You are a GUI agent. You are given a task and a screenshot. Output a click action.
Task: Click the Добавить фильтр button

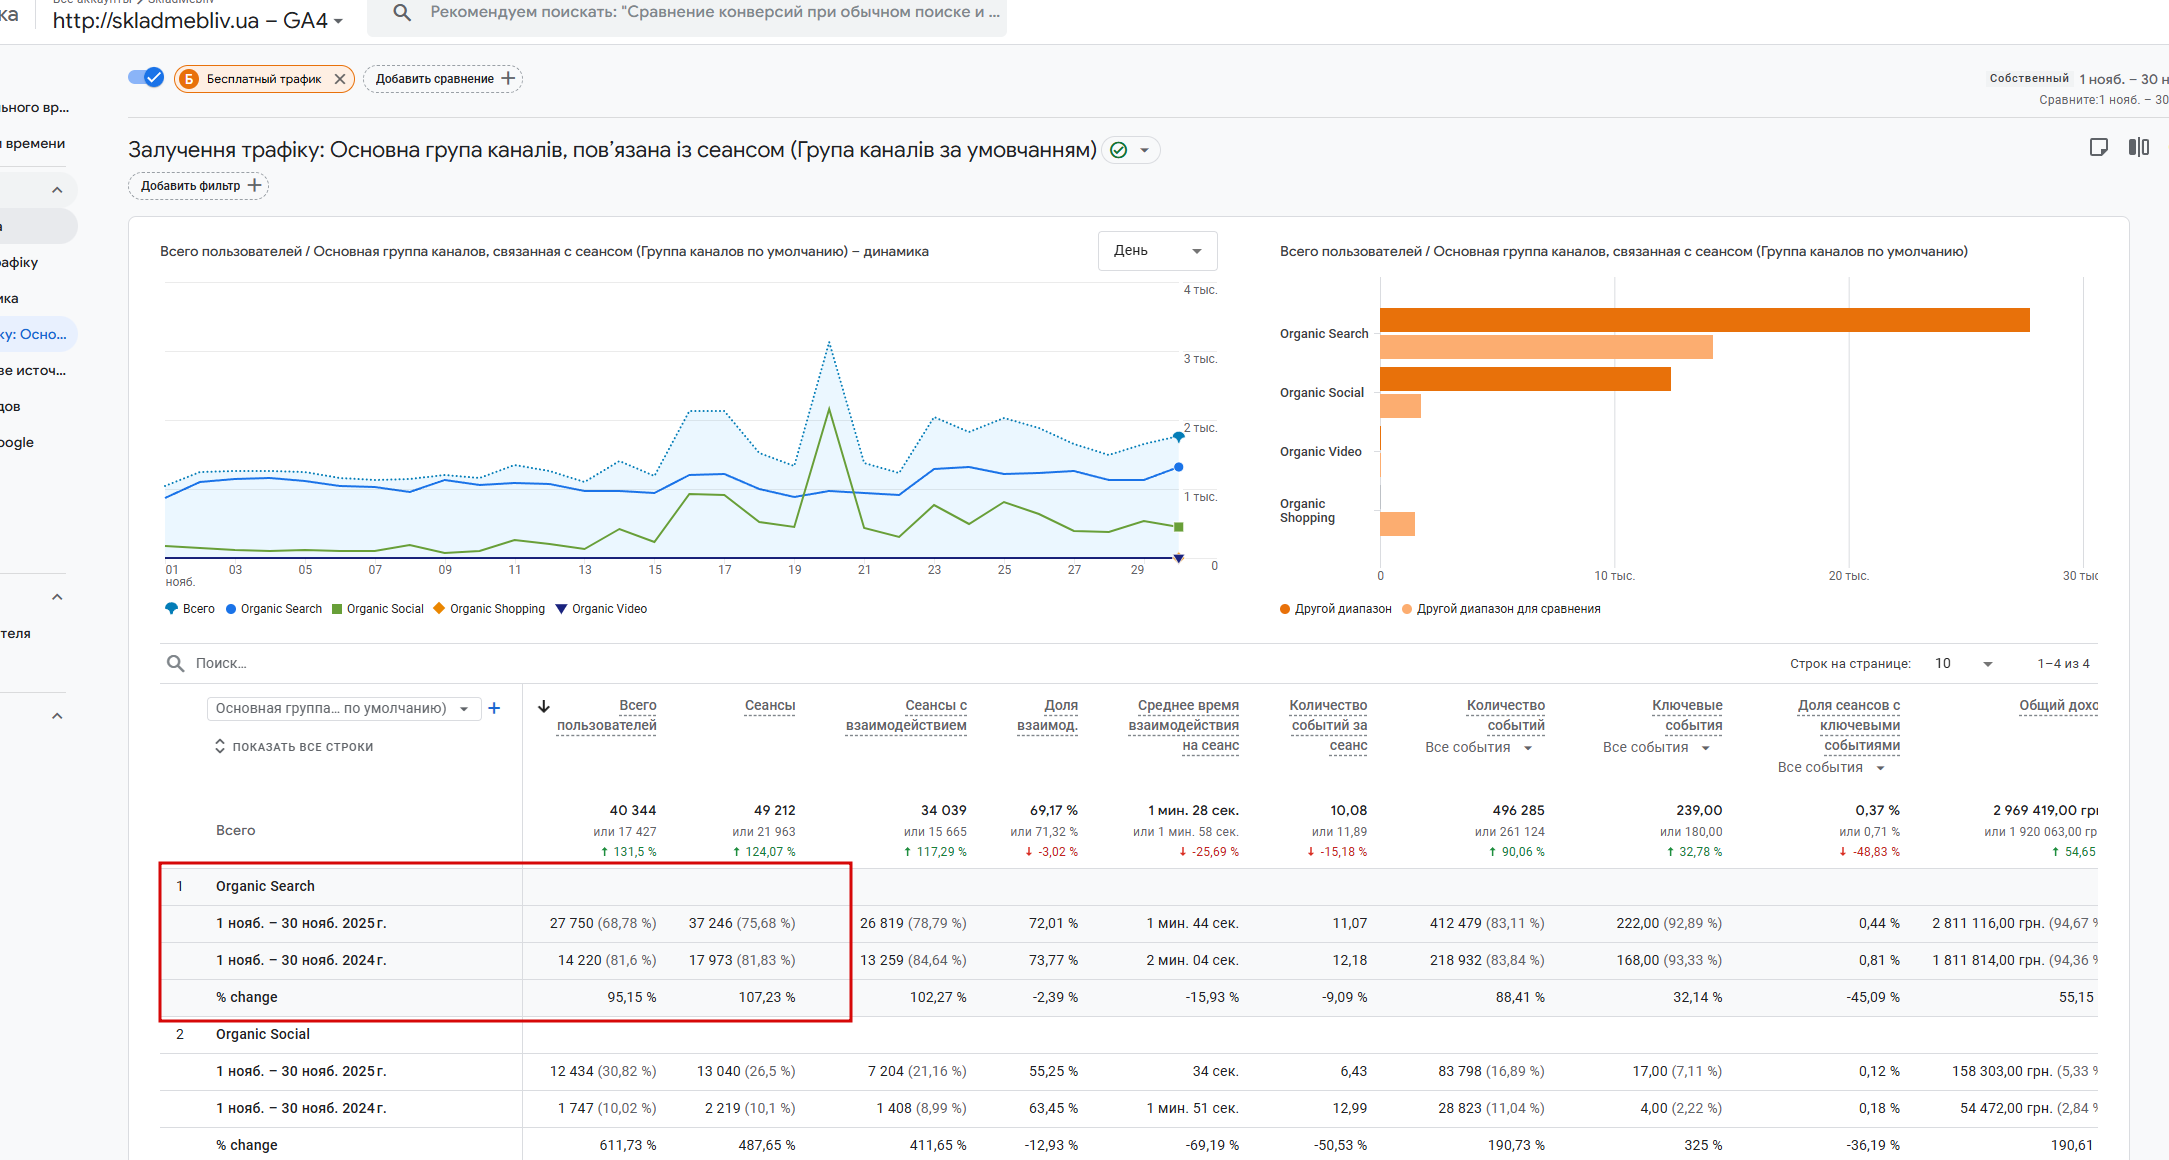coord(198,186)
